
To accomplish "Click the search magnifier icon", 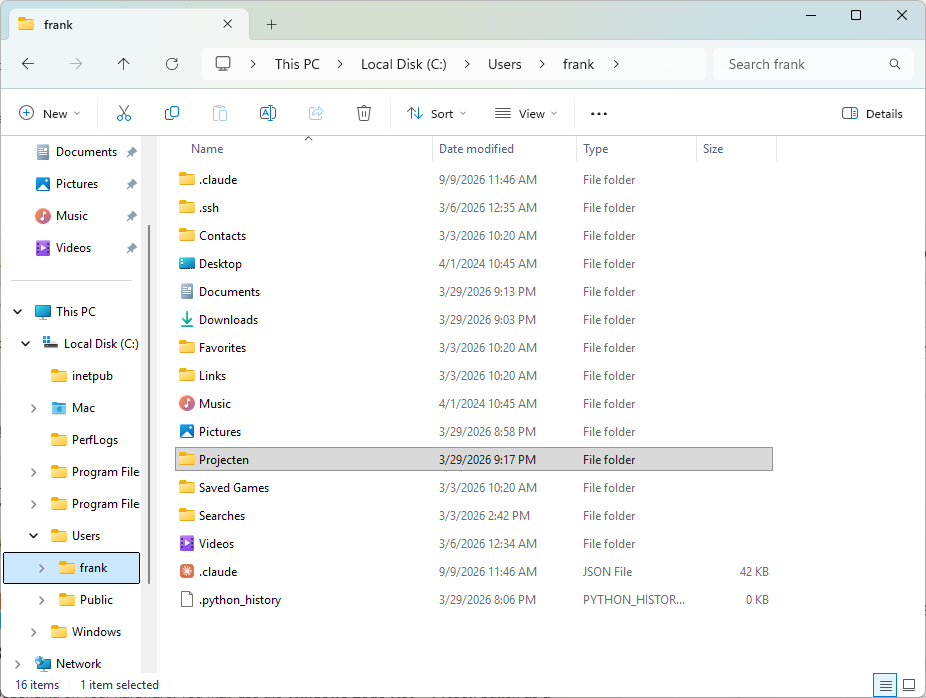I will coord(895,64).
